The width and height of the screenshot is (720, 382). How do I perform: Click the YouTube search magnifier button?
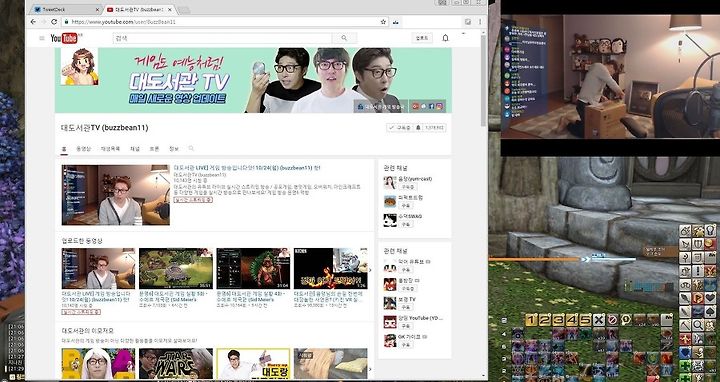(x=344, y=38)
